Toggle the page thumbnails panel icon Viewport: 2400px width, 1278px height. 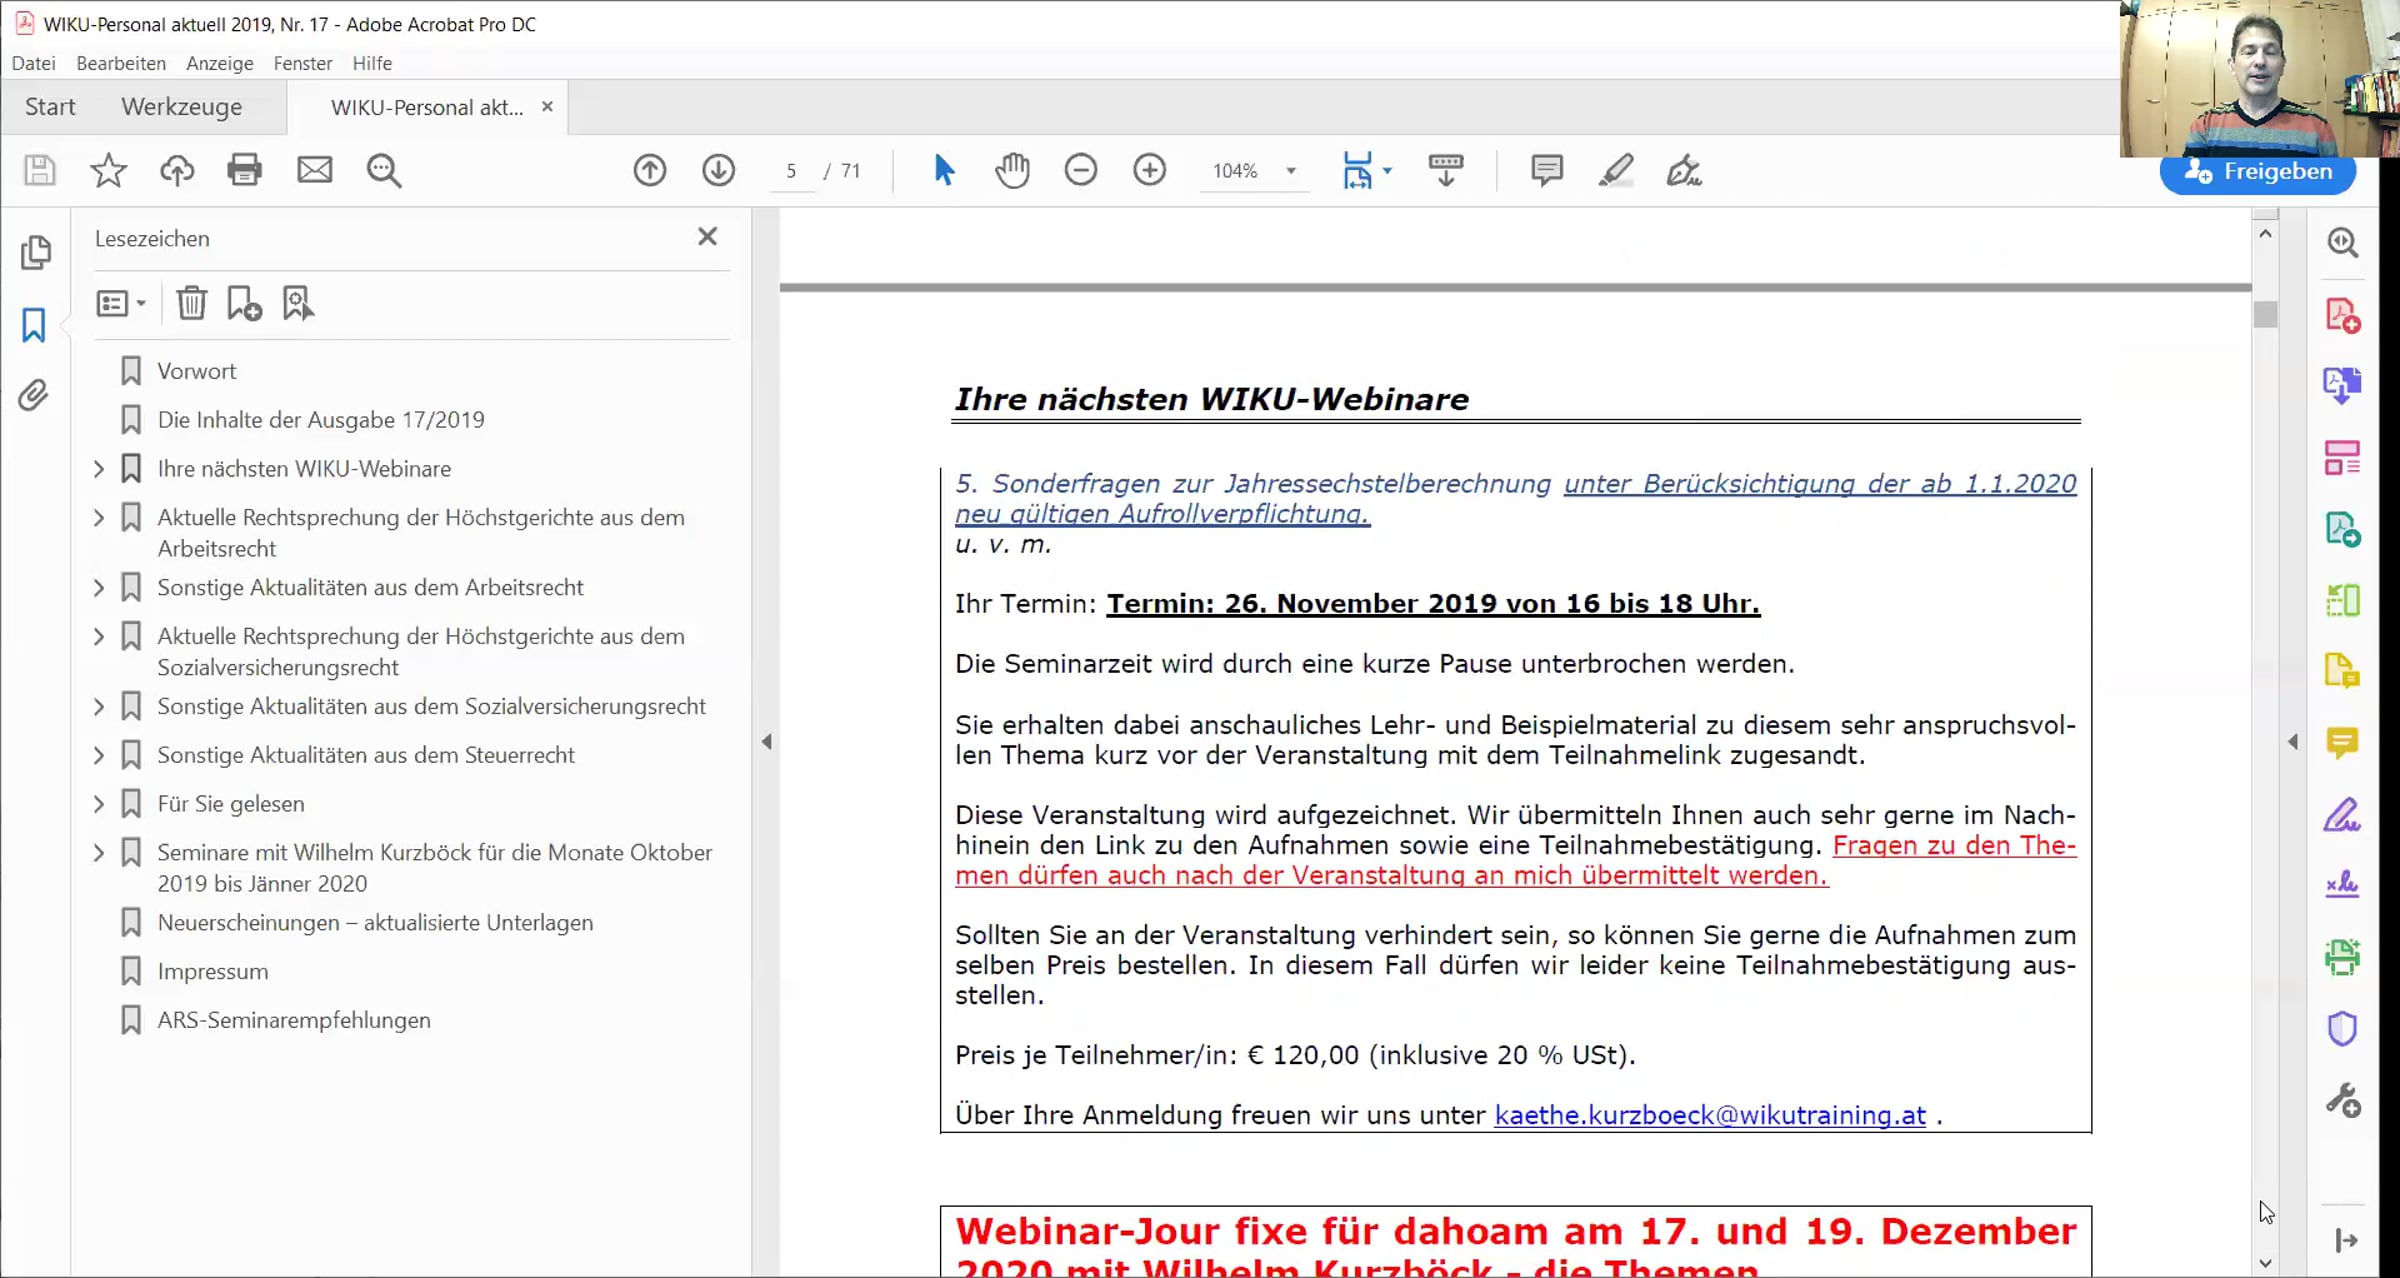coord(36,252)
